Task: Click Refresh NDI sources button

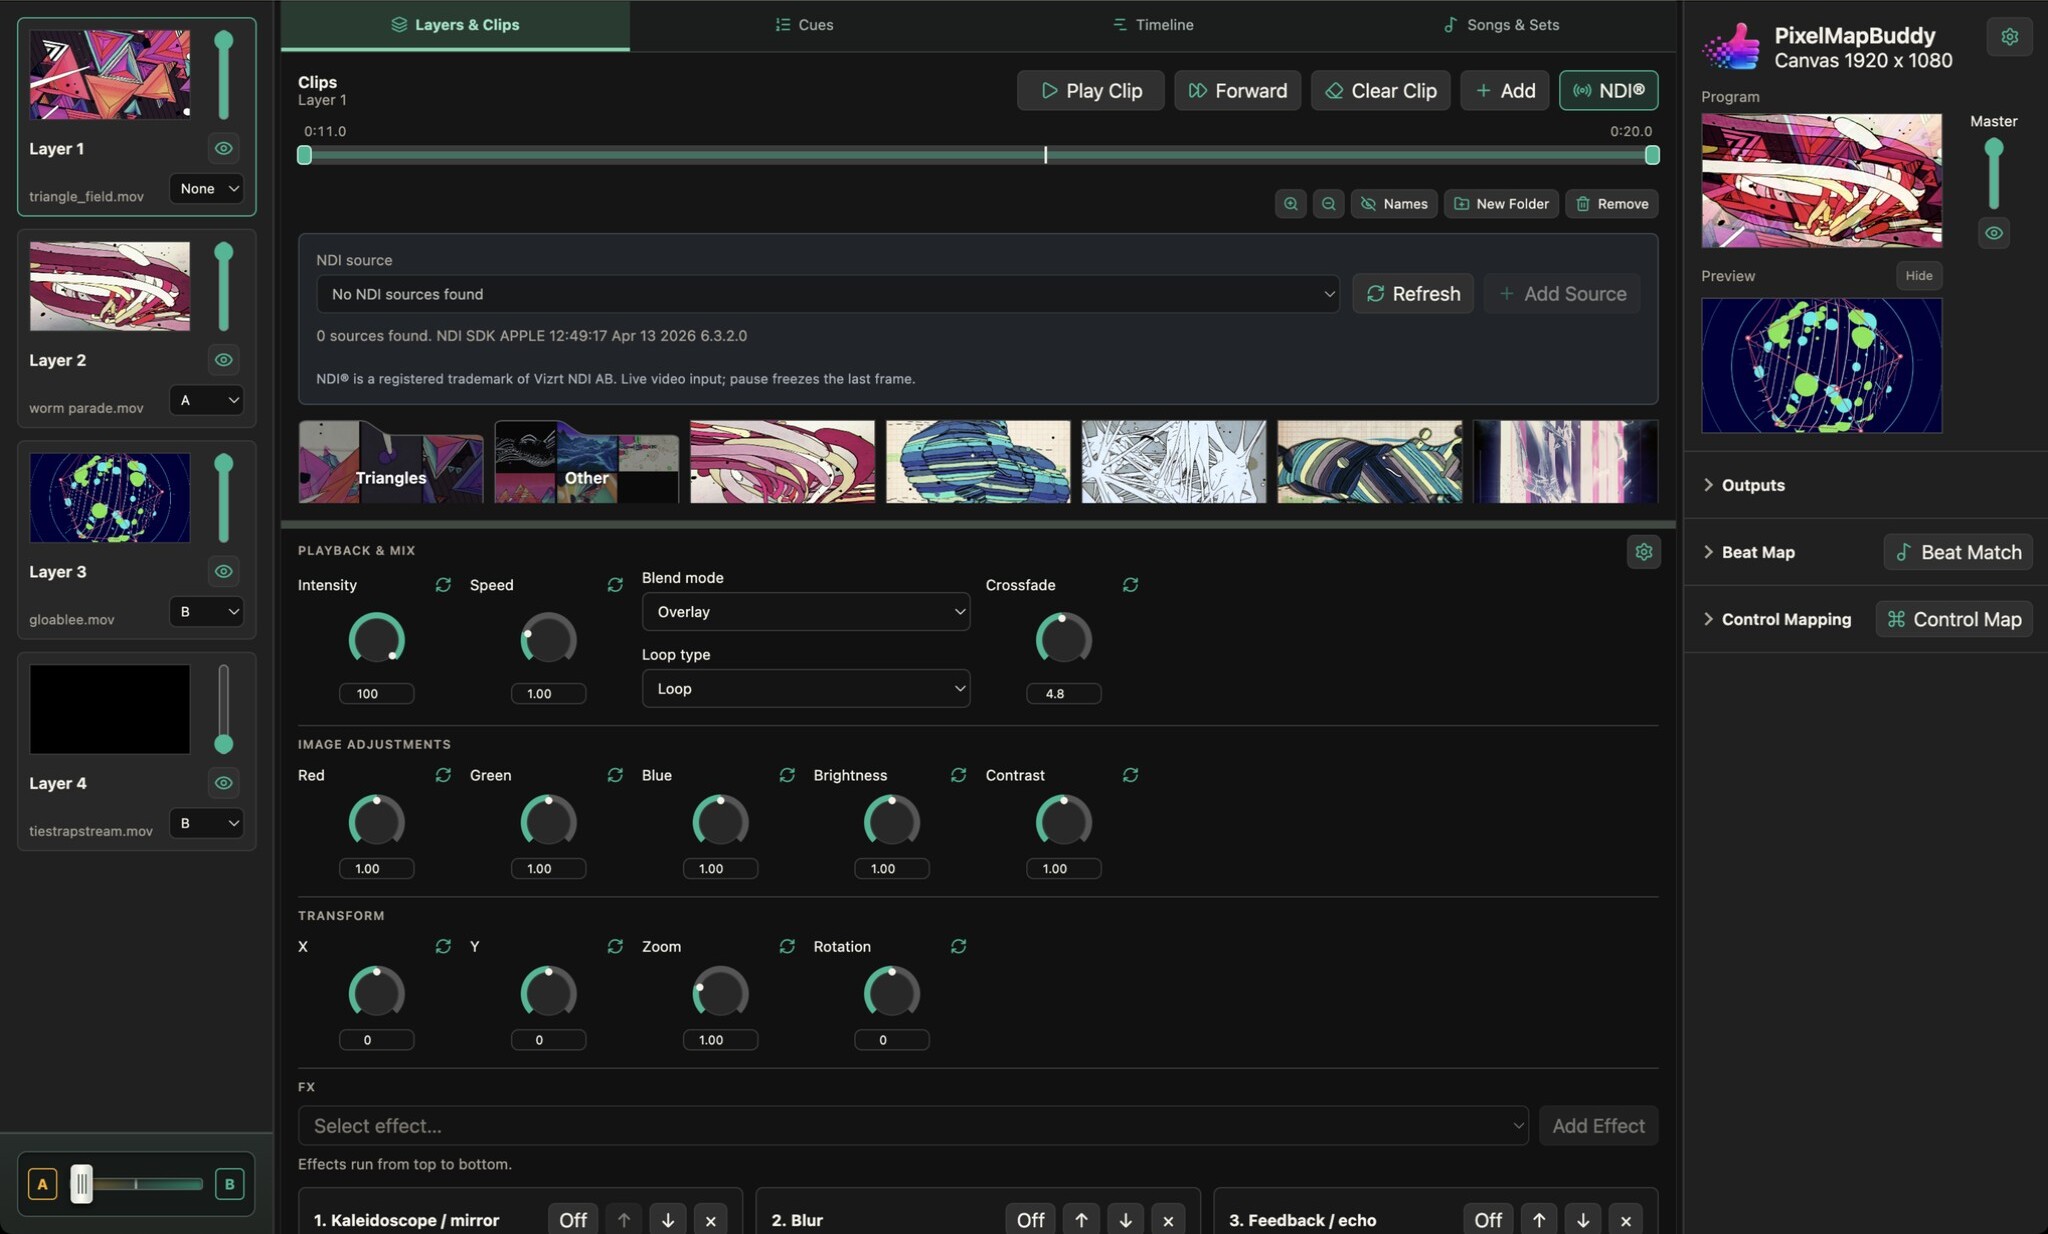Action: (x=1413, y=294)
